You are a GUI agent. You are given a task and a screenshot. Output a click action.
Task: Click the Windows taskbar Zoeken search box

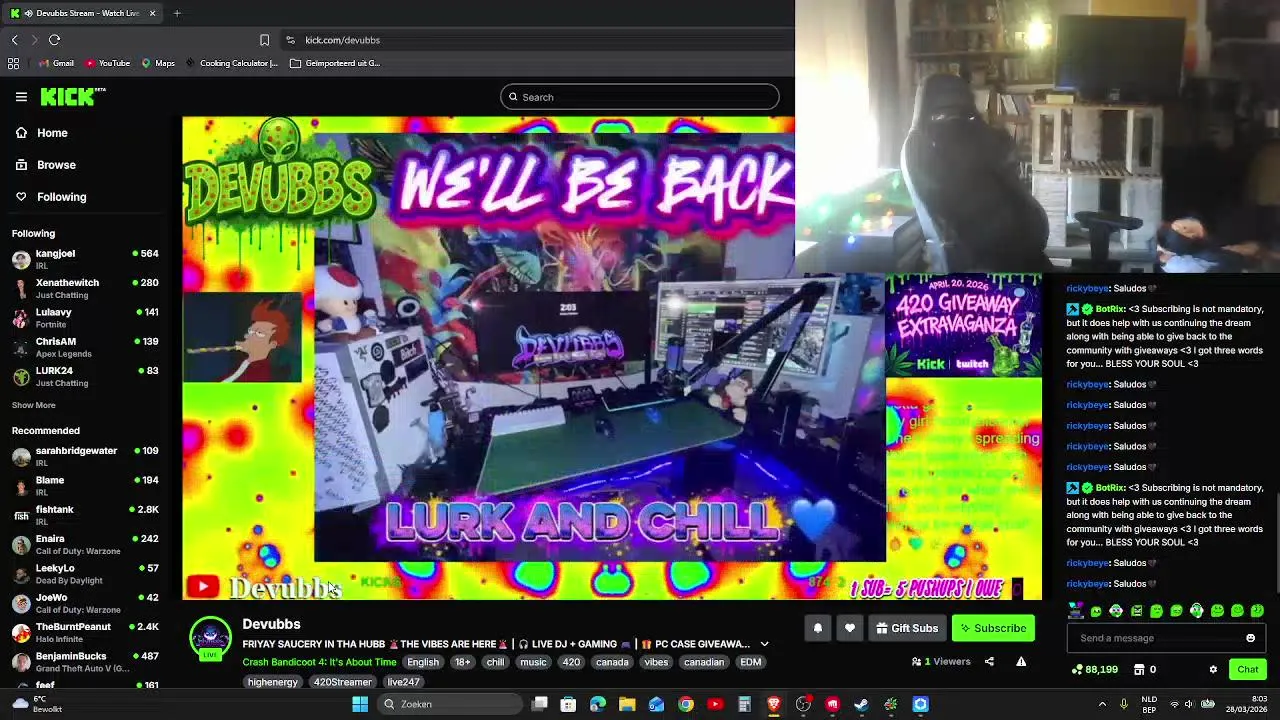click(450, 704)
